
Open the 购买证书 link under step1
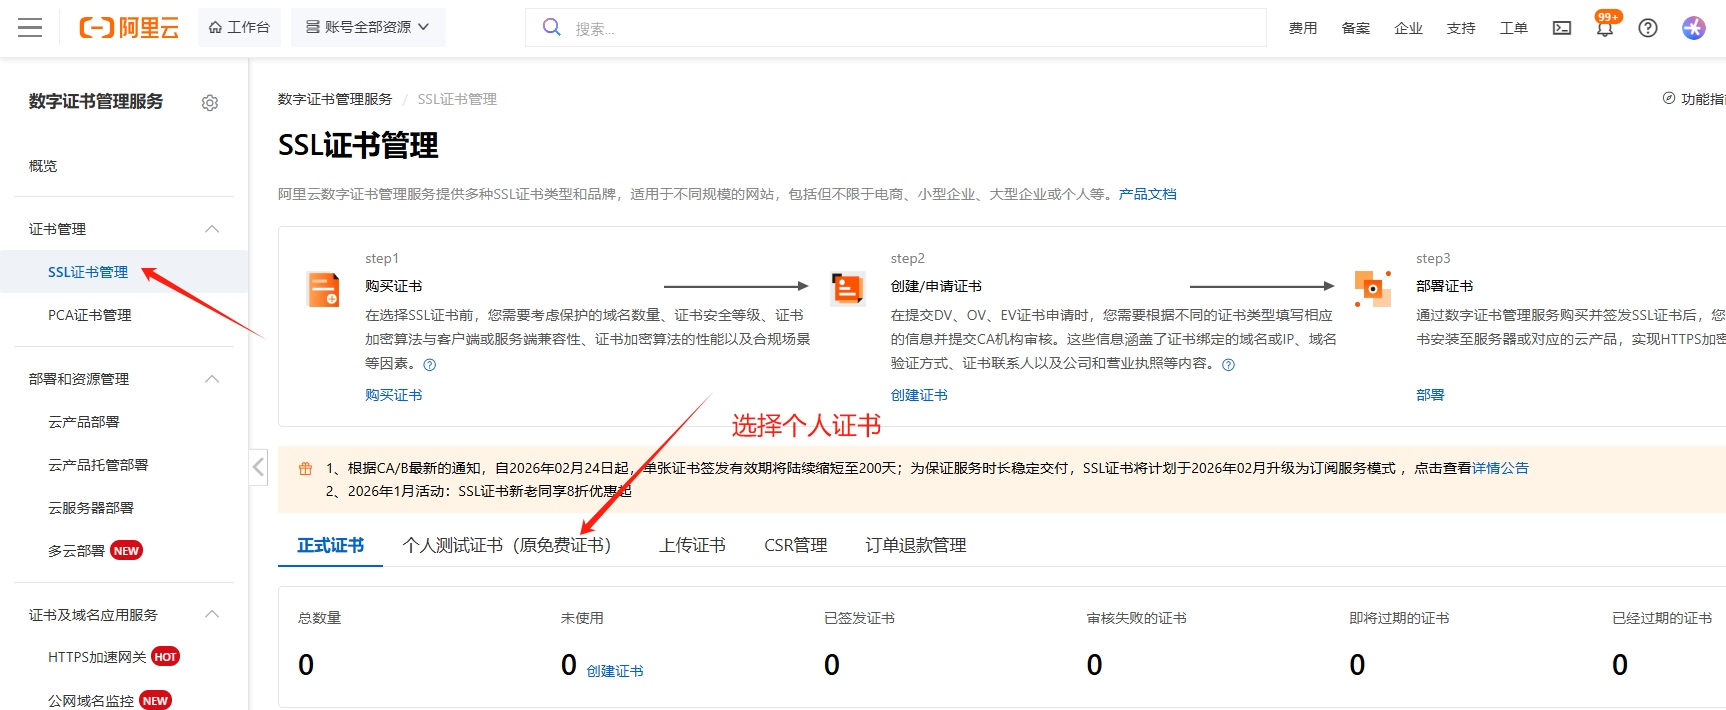click(393, 395)
